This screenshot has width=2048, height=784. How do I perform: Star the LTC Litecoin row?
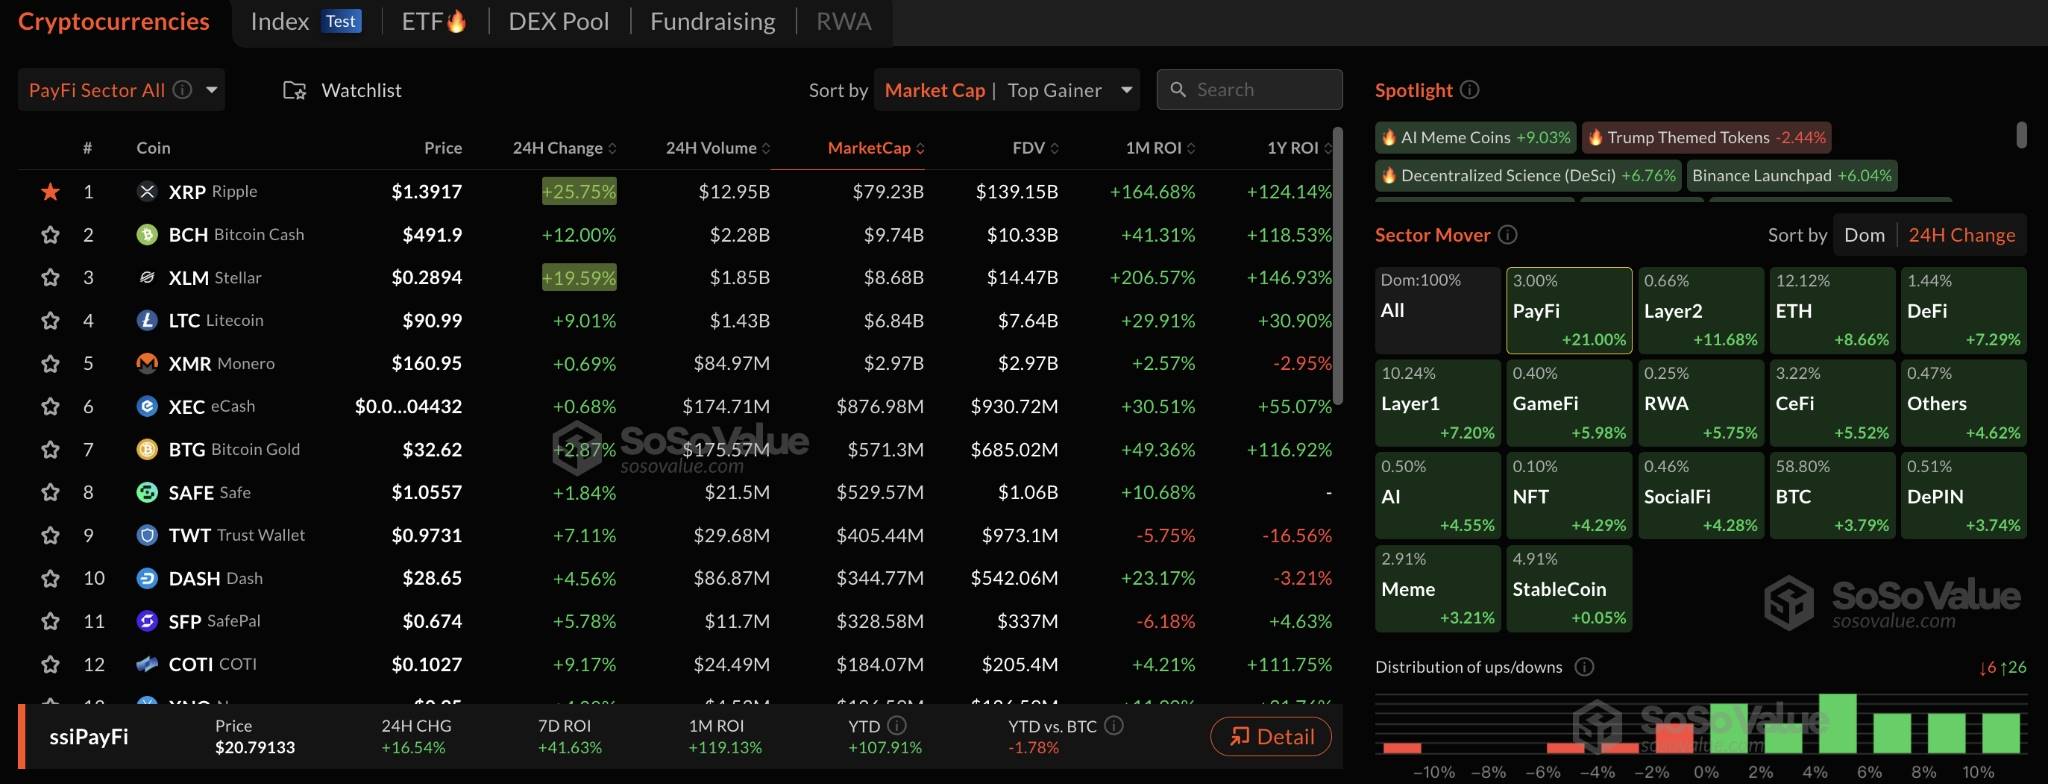pyautogui.click(x=50, y=320)
